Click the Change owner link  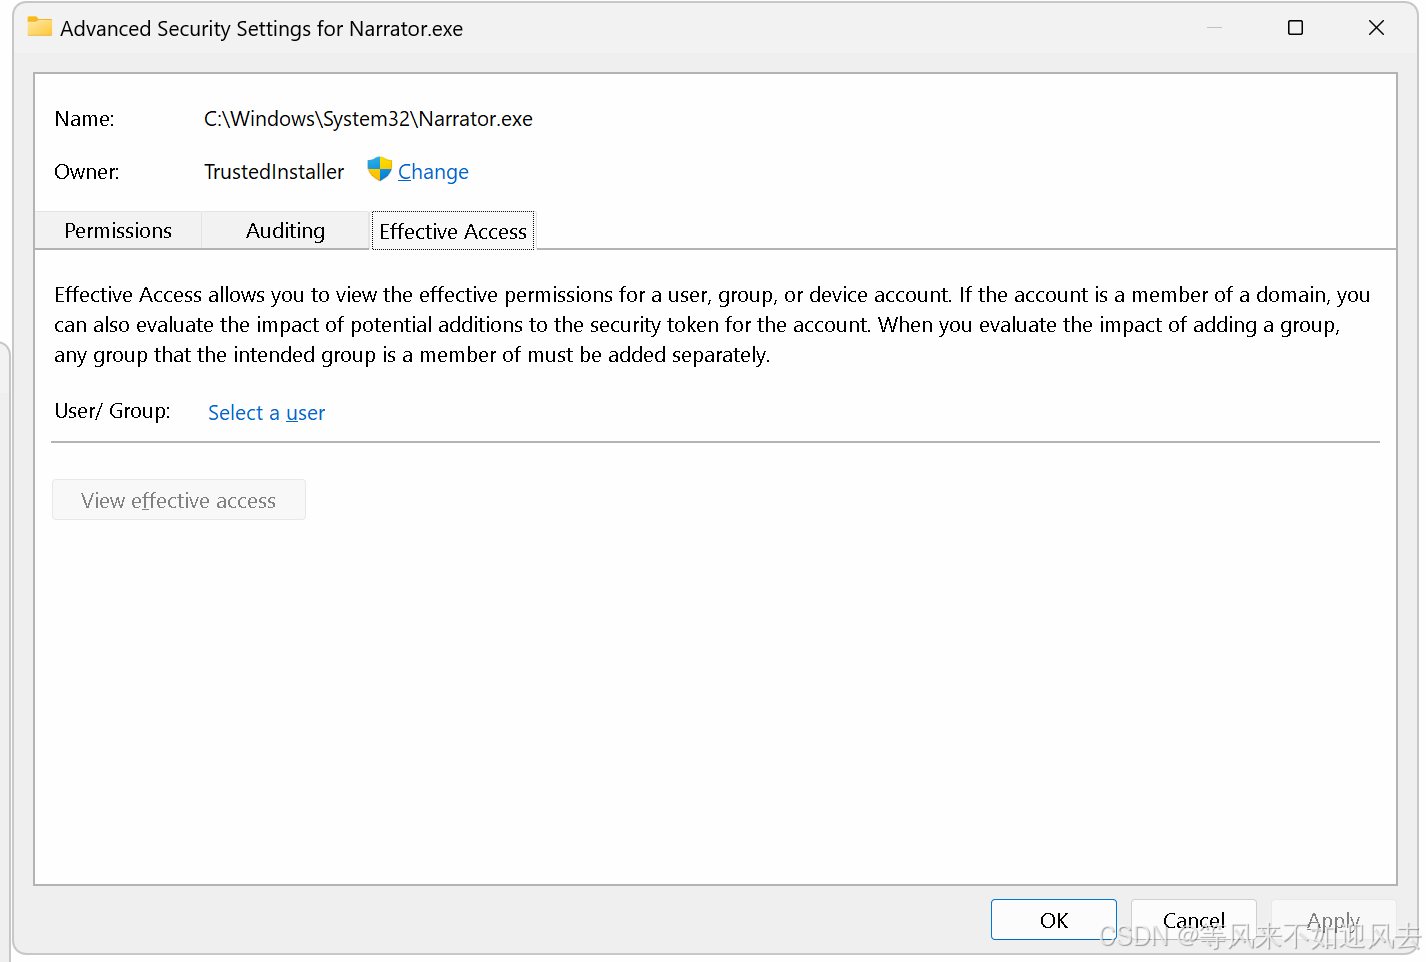(x=433, y=172)
